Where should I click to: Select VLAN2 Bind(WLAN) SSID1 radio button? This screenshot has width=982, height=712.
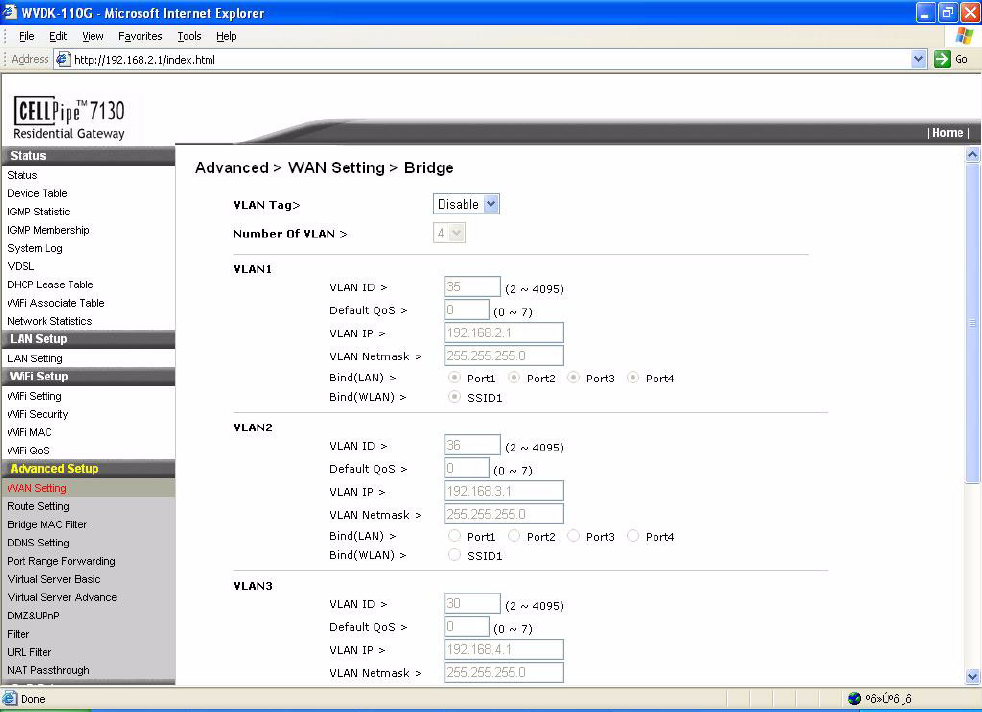tap(454, 555)
